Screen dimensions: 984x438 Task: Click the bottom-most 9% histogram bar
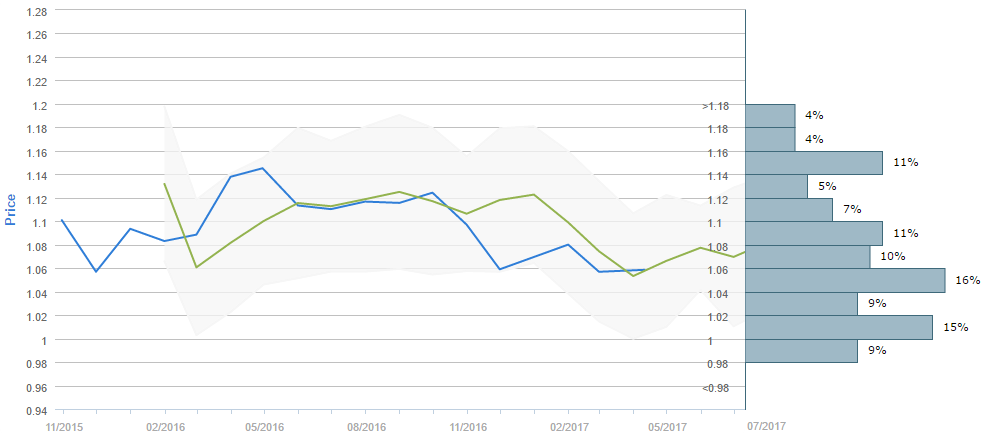click(x=801, y=351)
